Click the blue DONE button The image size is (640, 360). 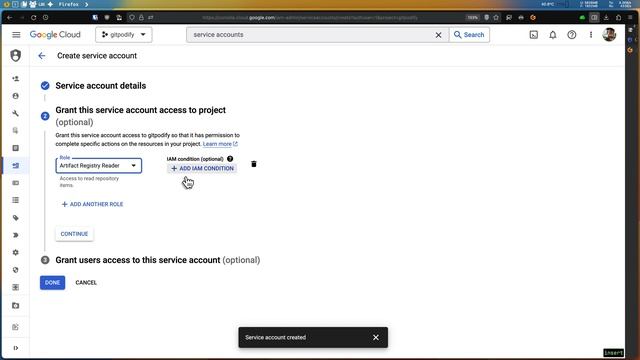coord(52,282)
